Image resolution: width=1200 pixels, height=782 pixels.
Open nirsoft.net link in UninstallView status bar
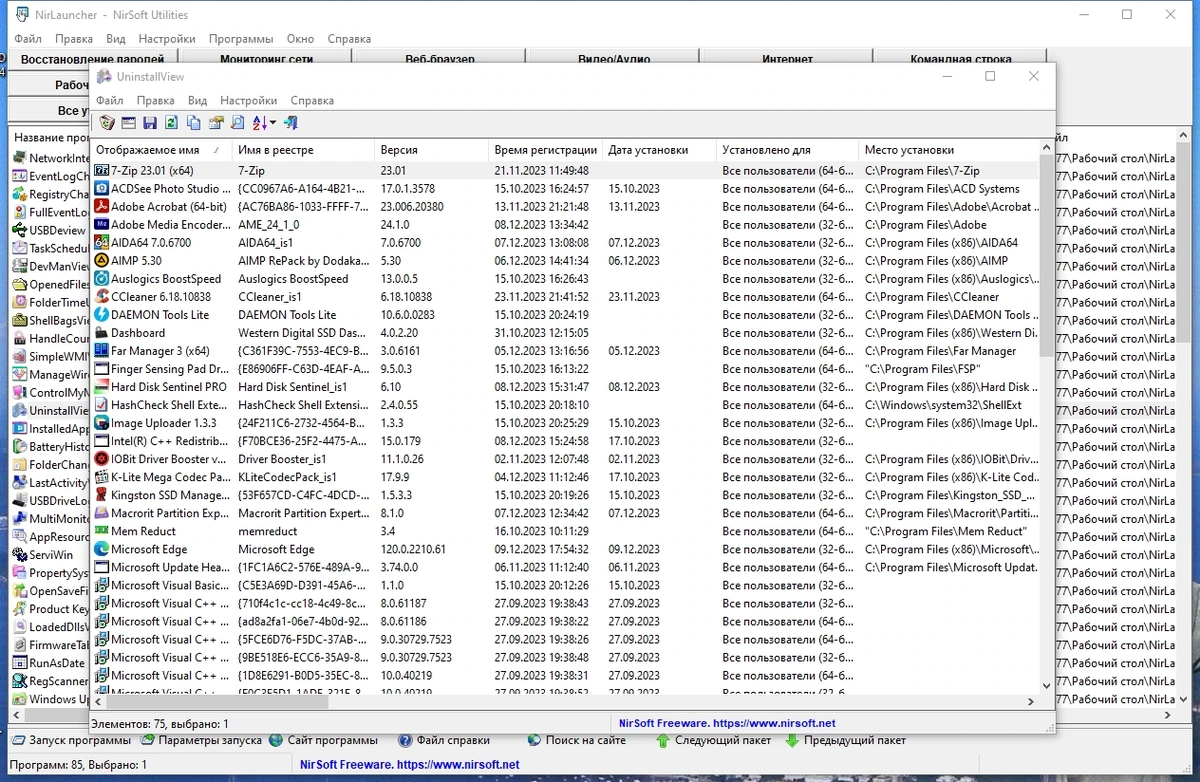727,723
